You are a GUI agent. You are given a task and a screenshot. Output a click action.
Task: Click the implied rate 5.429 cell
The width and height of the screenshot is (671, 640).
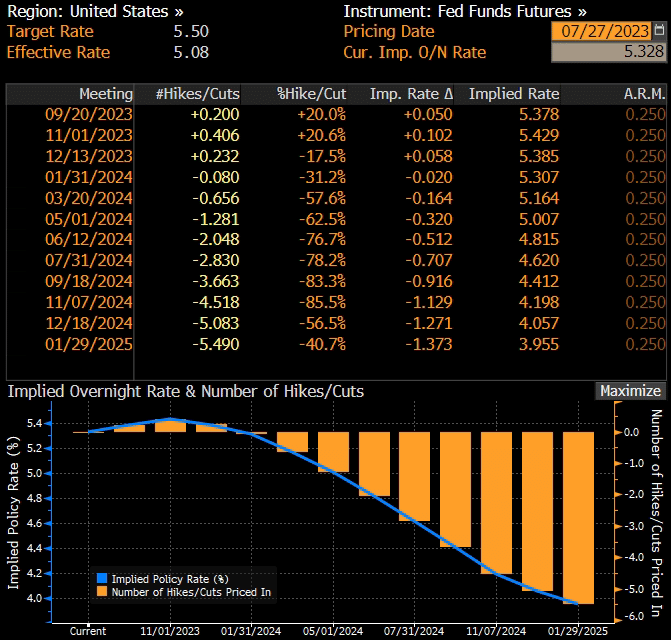pos(539,136)
